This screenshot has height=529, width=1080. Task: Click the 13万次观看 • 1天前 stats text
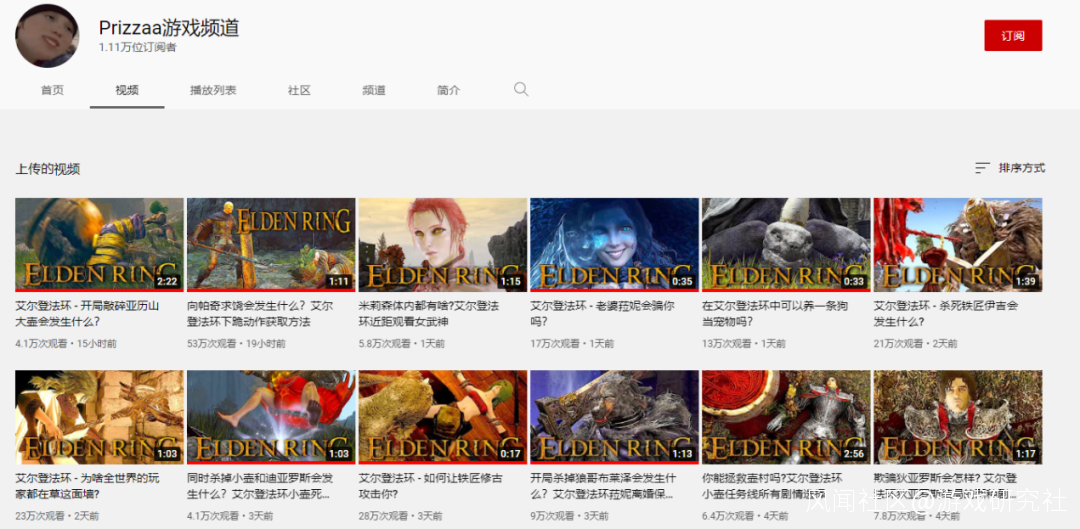744,343
